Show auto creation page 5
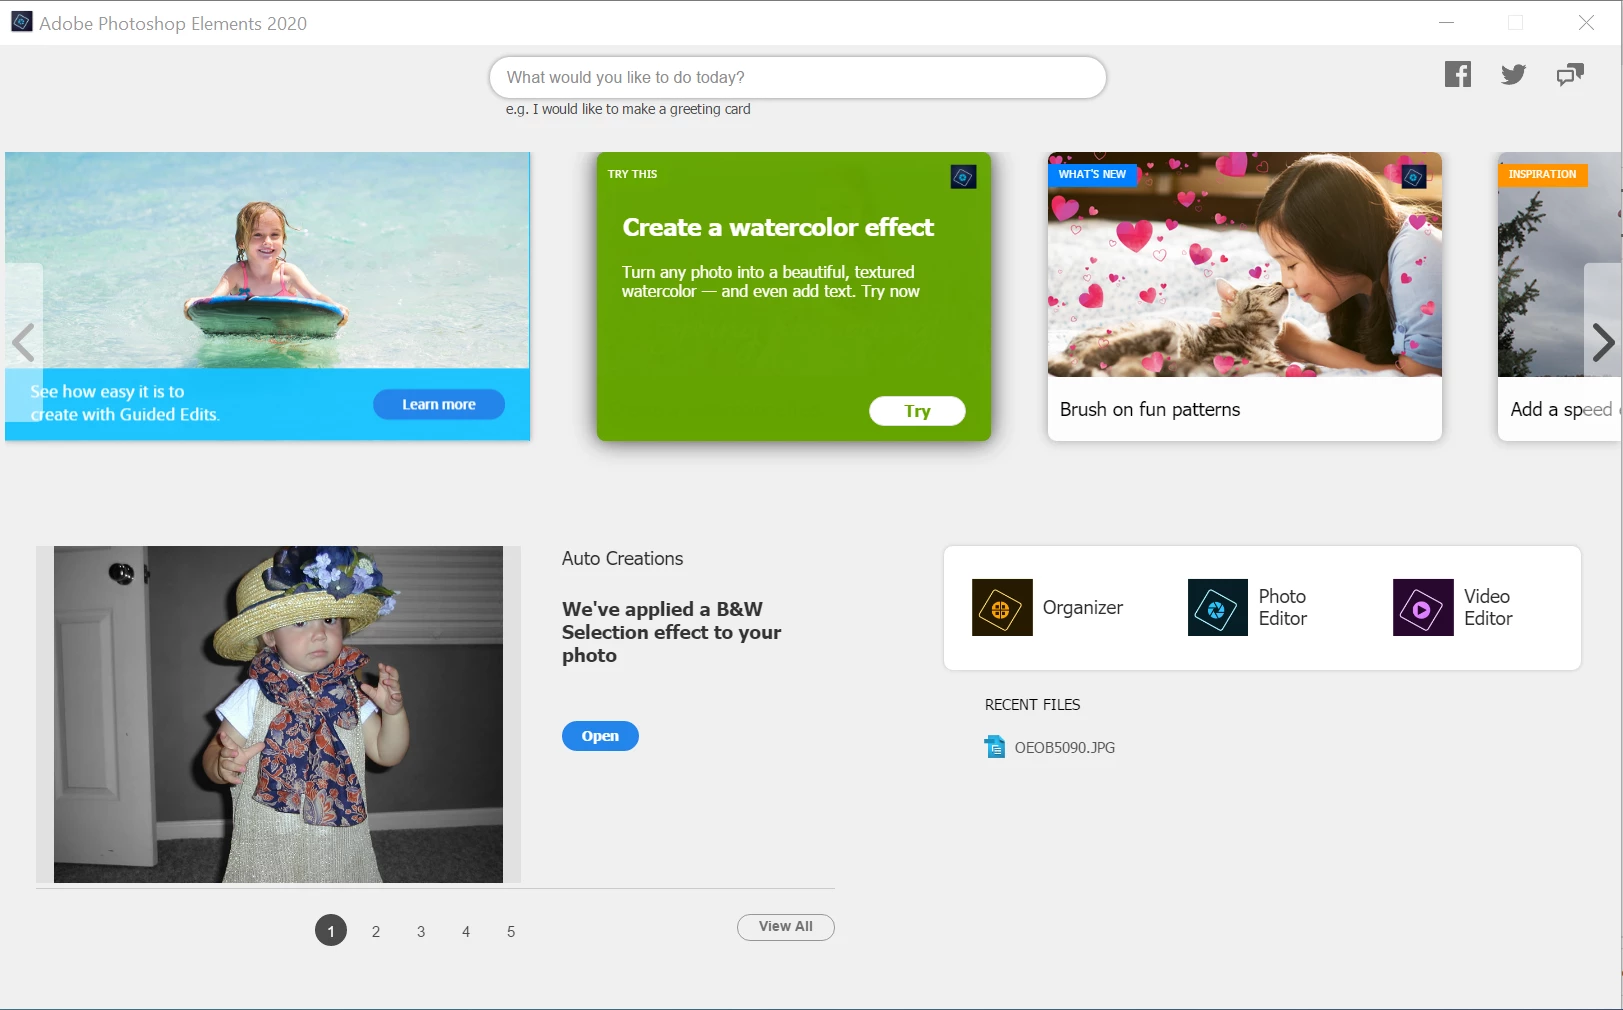1623x1010 pixels. point(511,931)
